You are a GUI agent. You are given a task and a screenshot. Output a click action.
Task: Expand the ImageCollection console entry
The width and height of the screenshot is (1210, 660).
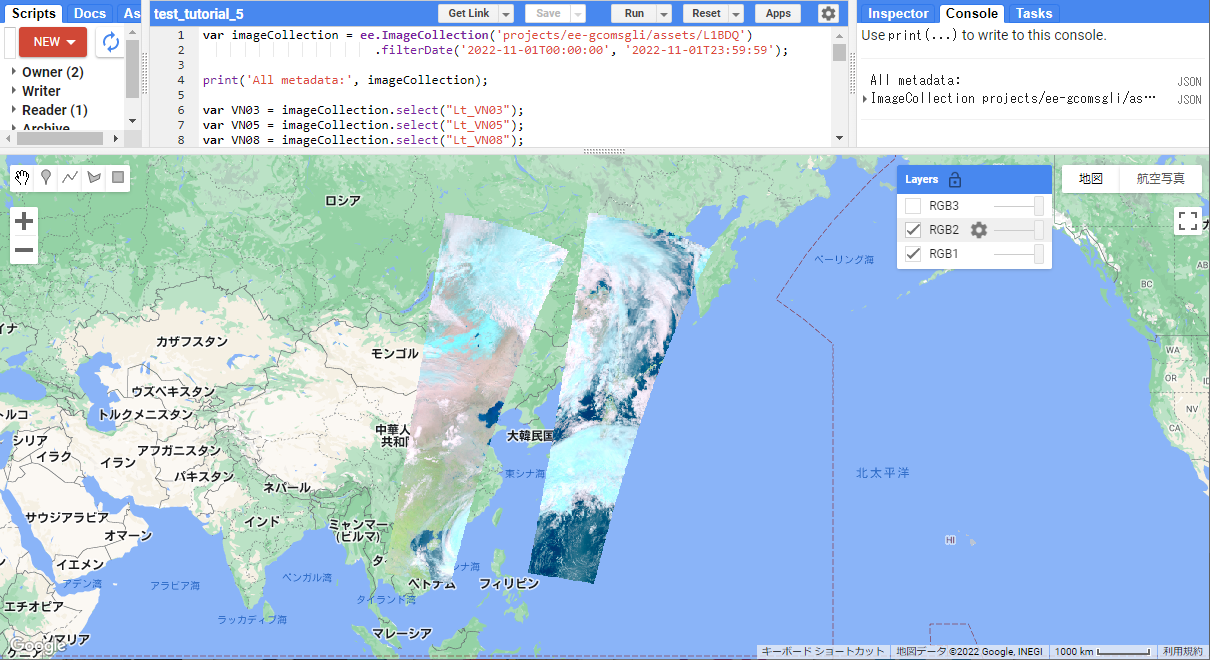(x=865, y=99)
